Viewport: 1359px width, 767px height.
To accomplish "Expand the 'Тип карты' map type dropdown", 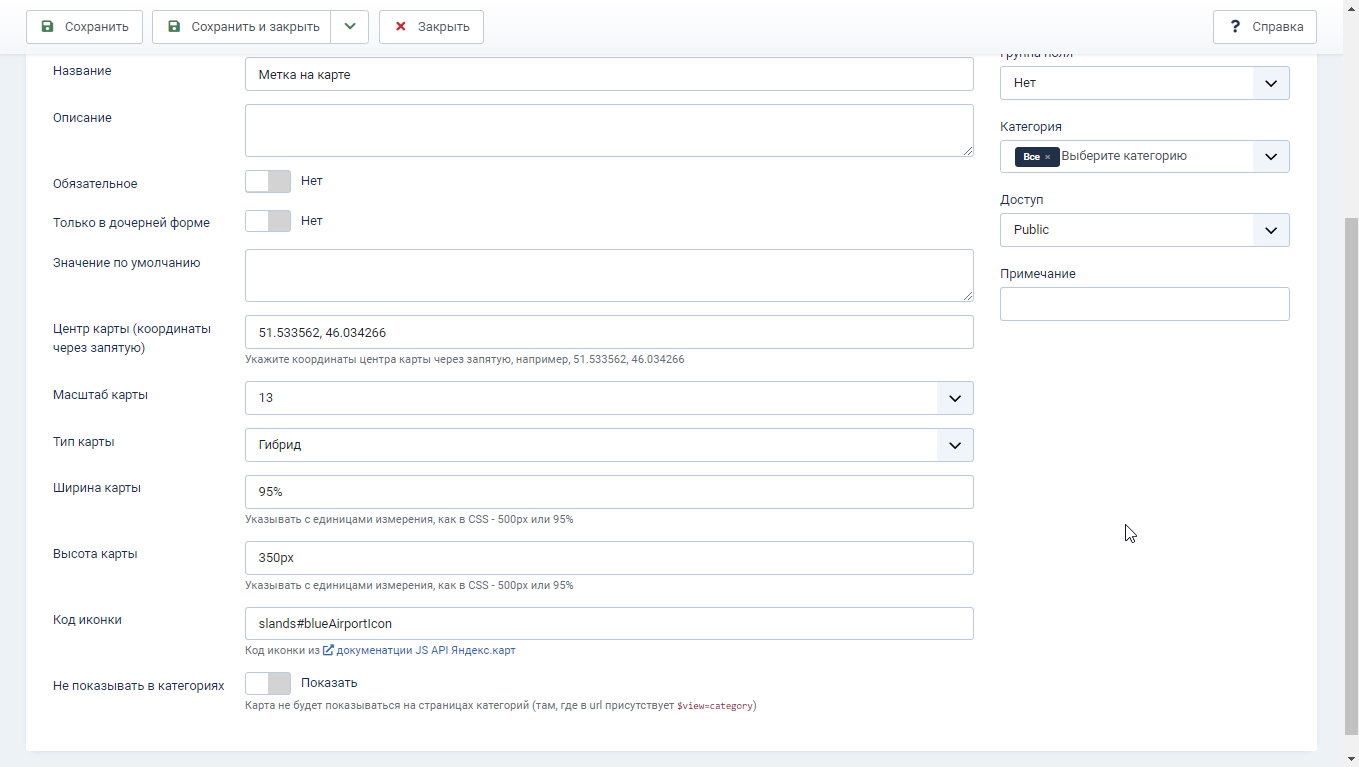I will 954,445.
